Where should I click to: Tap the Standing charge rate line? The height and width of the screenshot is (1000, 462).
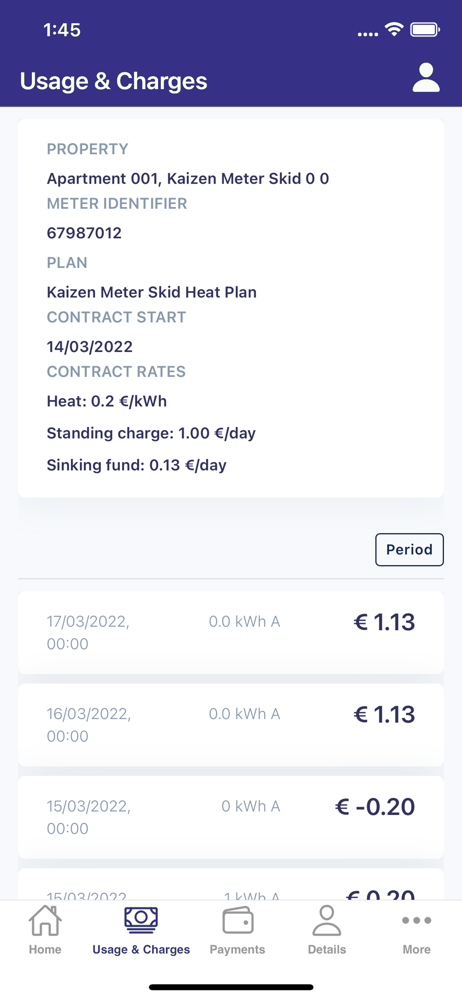[151, 434]
